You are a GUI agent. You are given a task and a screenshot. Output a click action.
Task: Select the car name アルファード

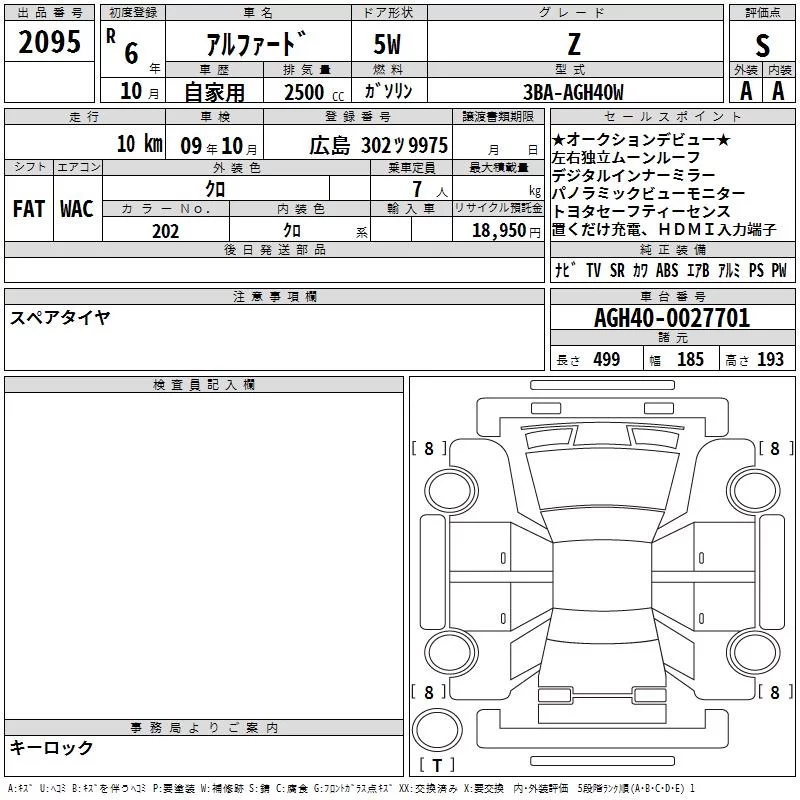(257, 44)
